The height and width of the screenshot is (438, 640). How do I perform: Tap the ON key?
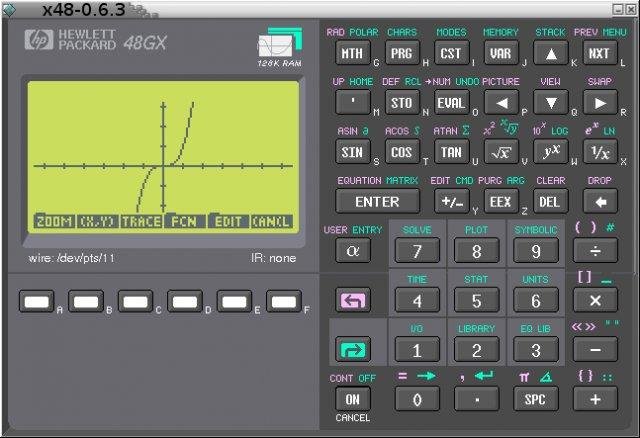[x=353, y=399]
